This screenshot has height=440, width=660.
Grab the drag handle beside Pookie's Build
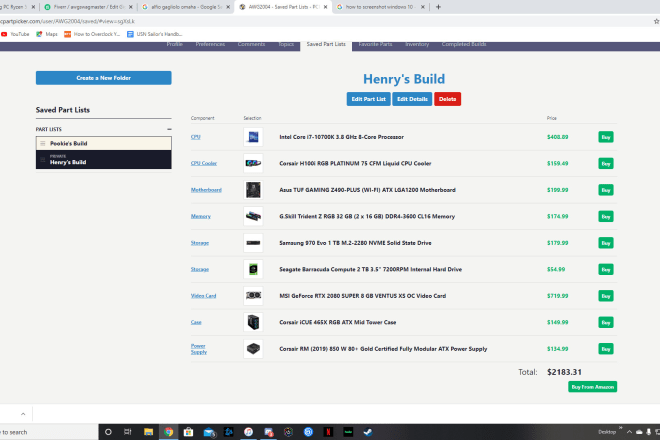pos(43,144)
